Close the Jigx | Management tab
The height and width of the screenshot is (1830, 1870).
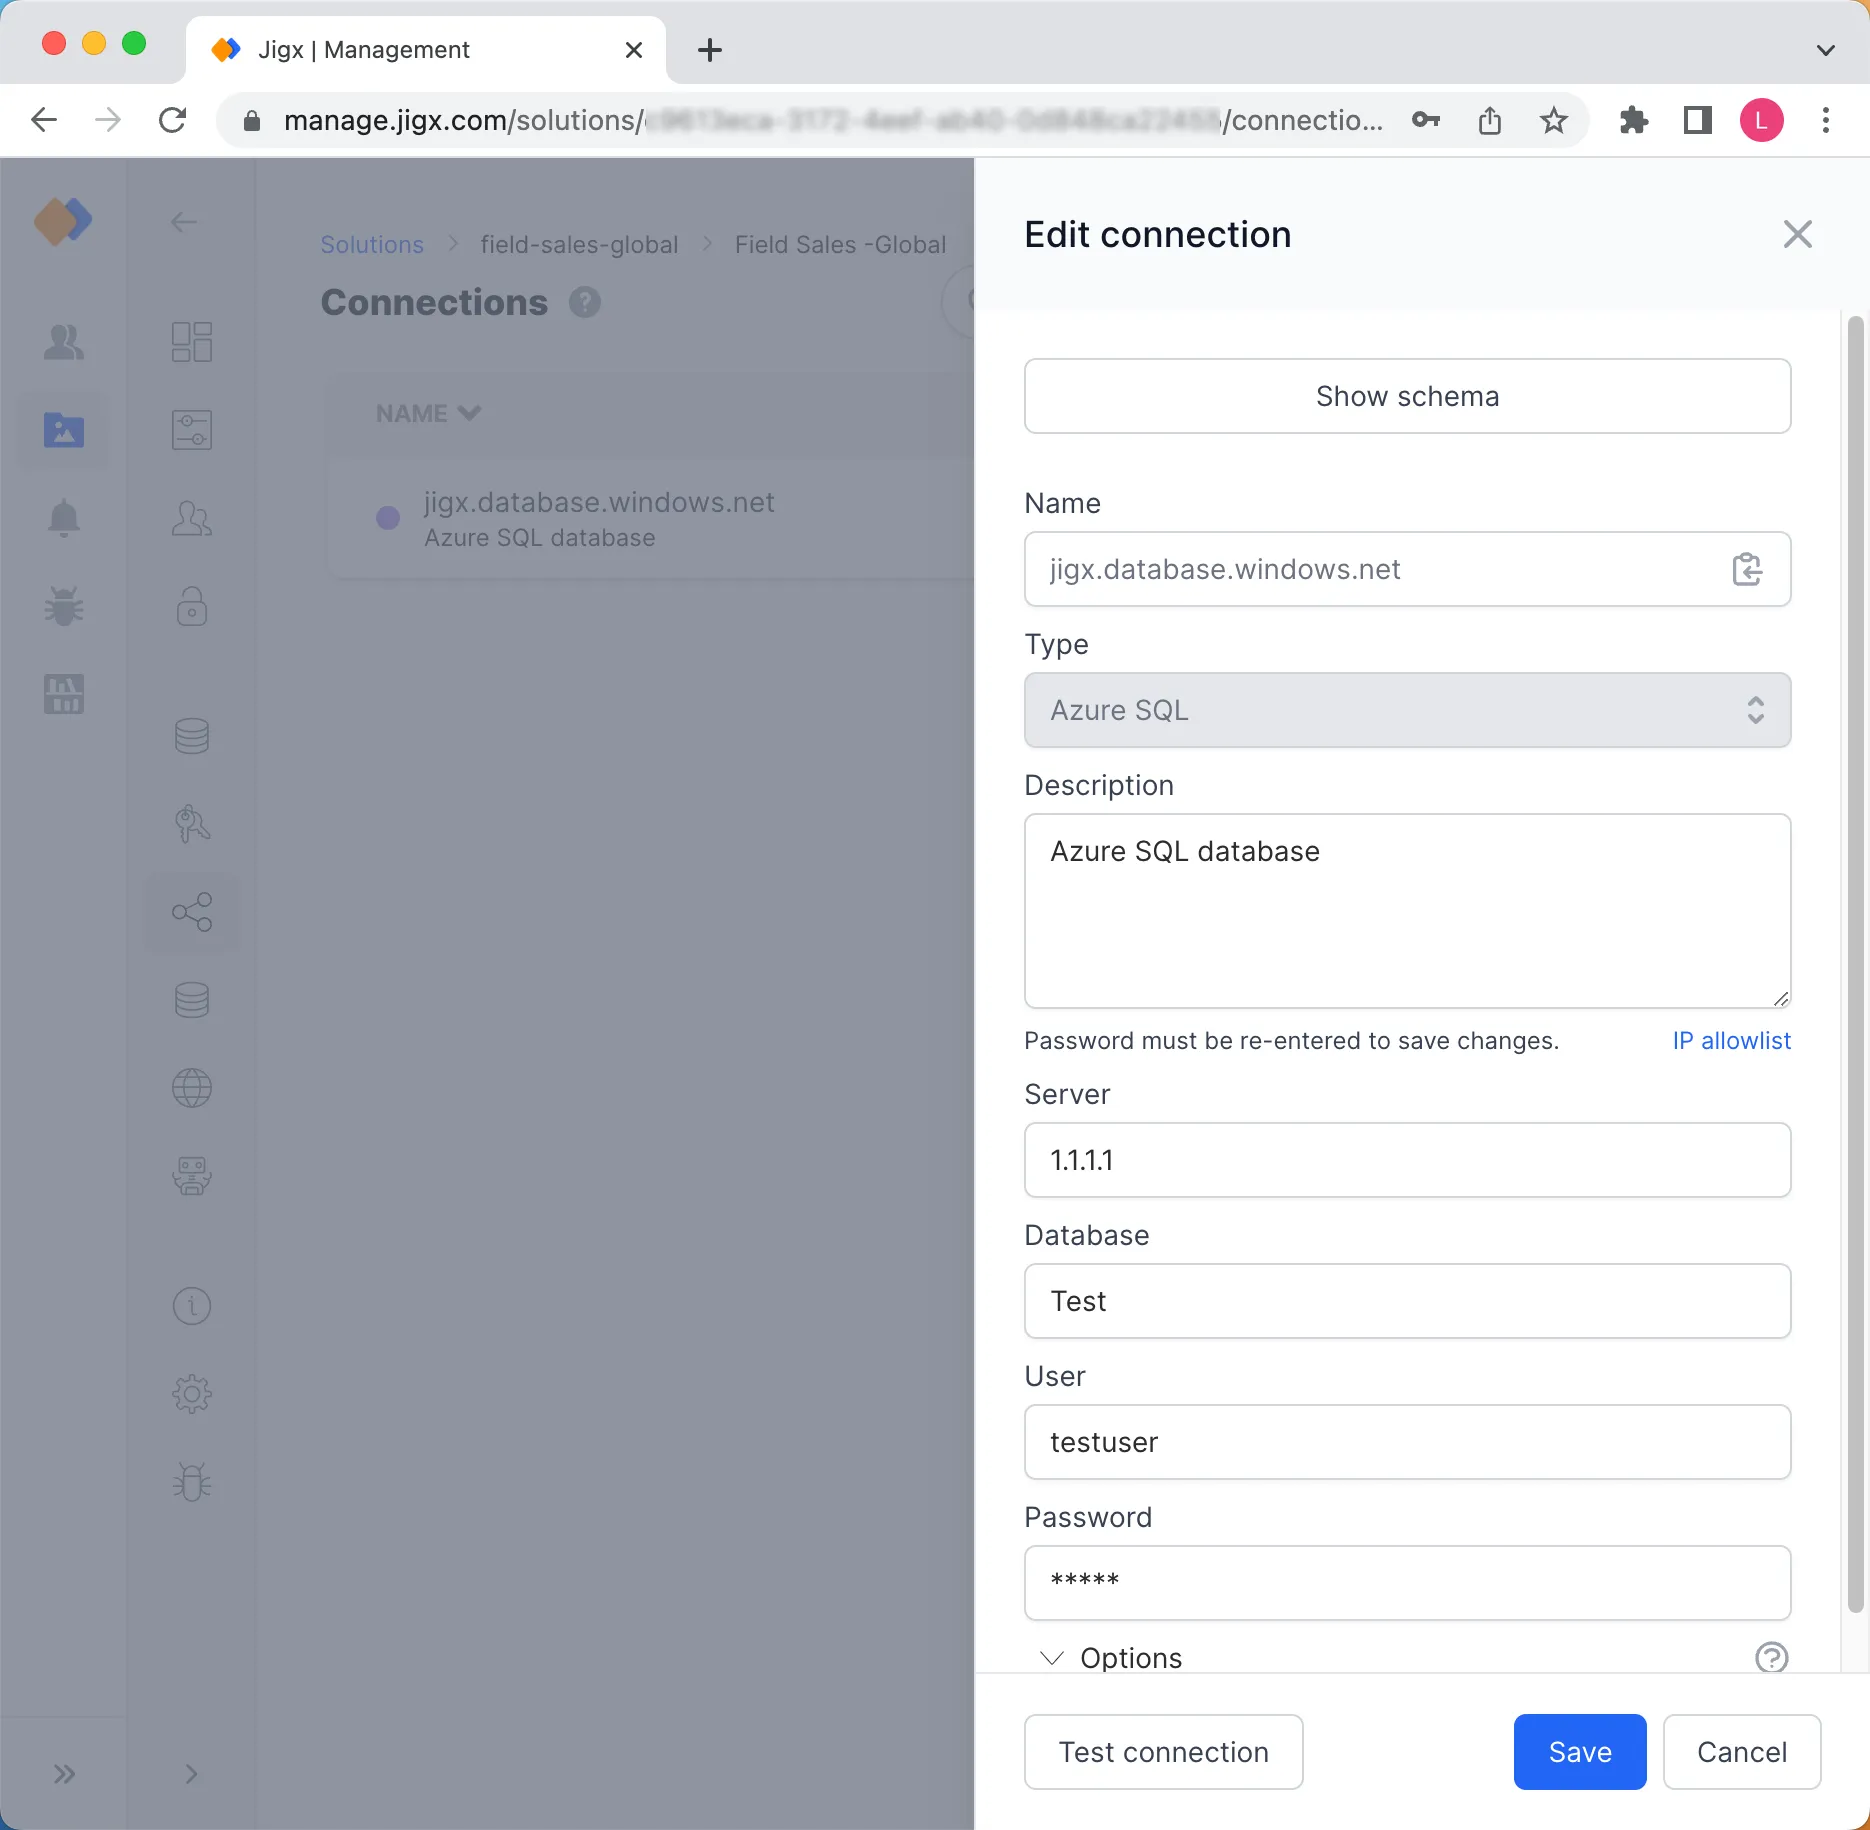(634, 50)
